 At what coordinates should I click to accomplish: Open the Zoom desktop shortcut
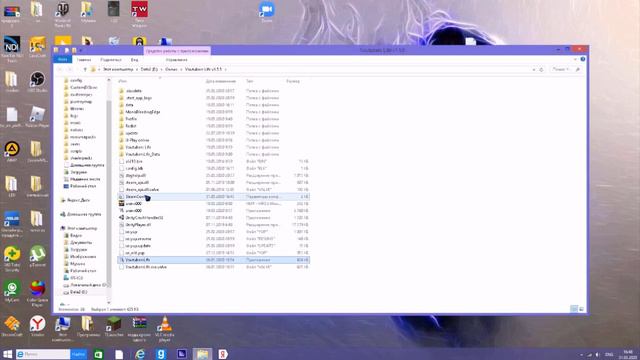click(x=267, y=11)
